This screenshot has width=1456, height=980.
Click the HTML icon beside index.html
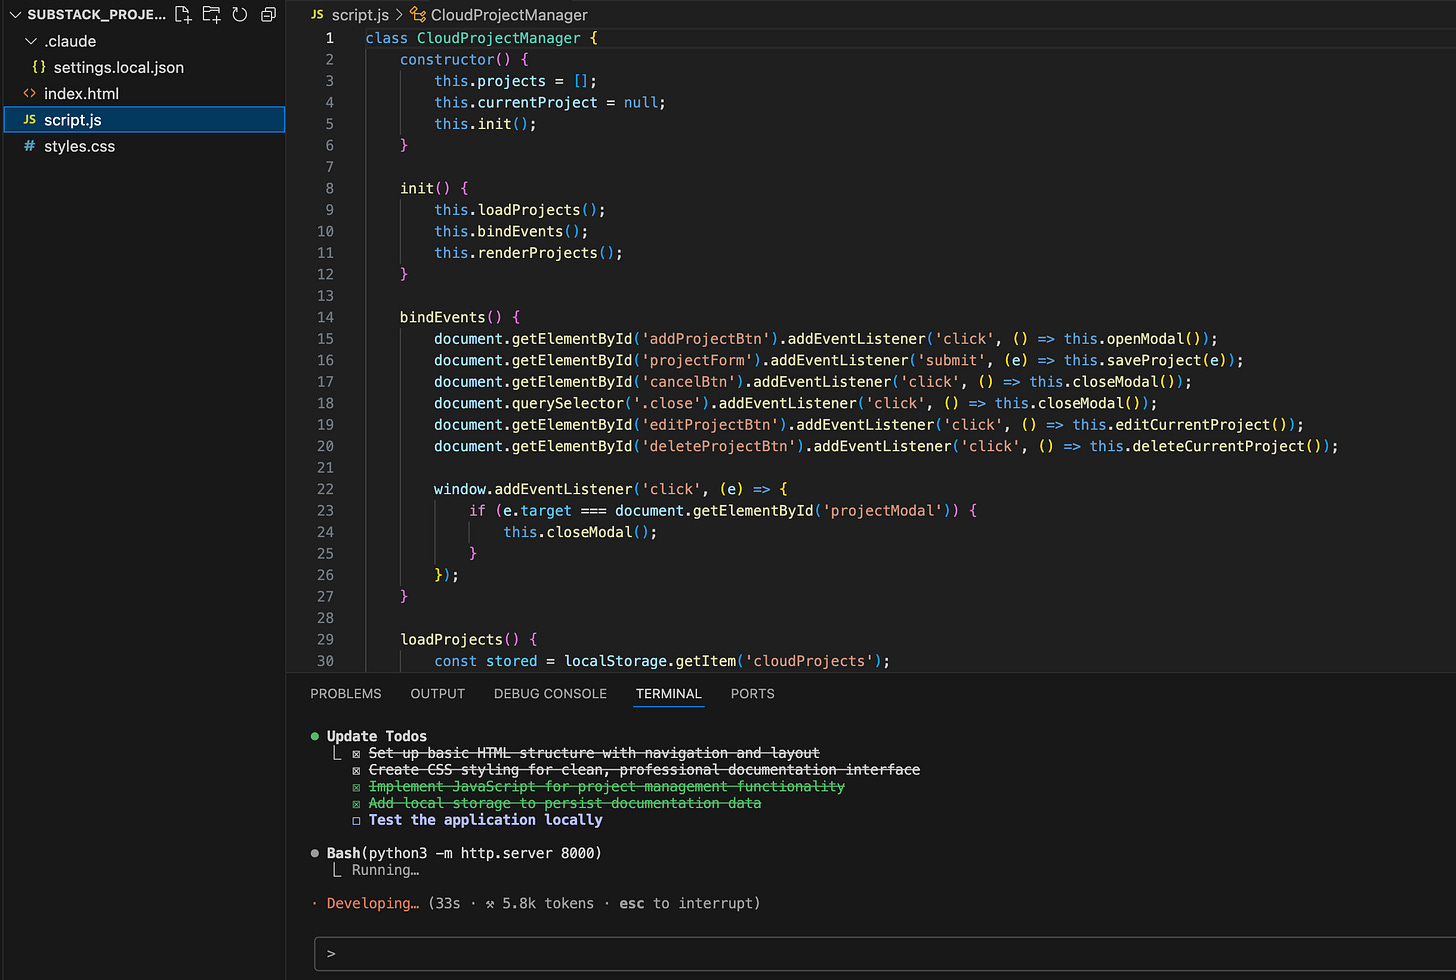tap(29, 93)
